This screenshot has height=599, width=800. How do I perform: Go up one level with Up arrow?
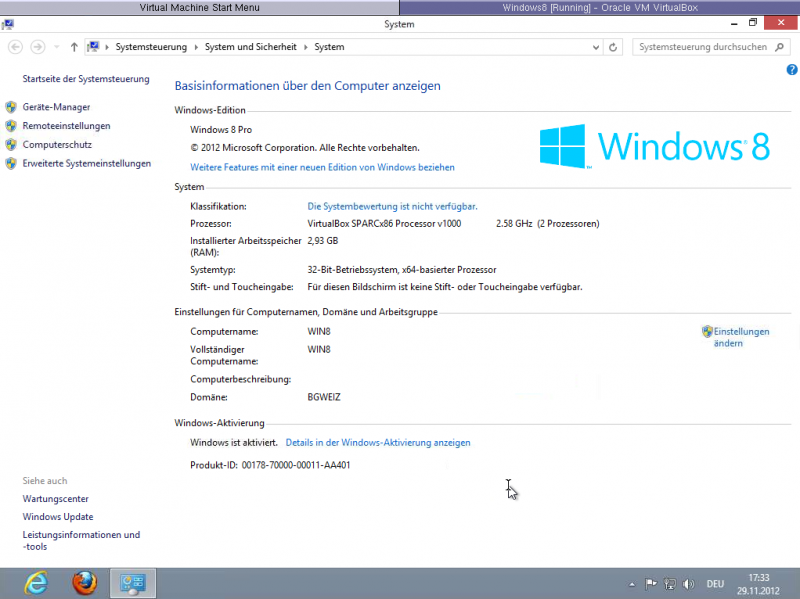tap(74, 47)
